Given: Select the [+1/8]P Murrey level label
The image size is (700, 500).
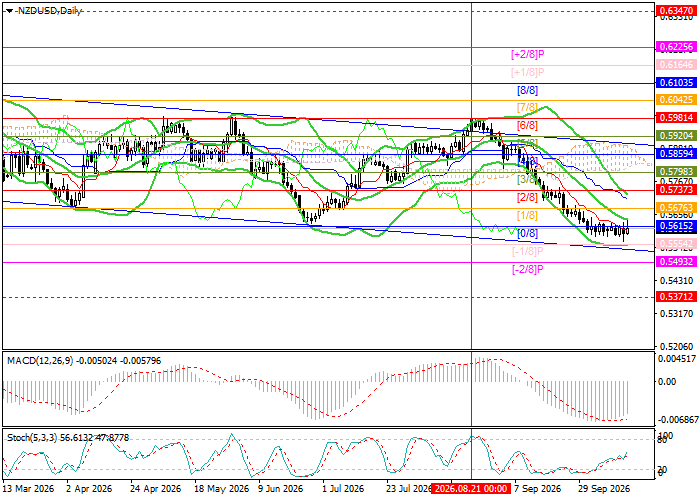Looking at the screenshot, I should (528, 72).
